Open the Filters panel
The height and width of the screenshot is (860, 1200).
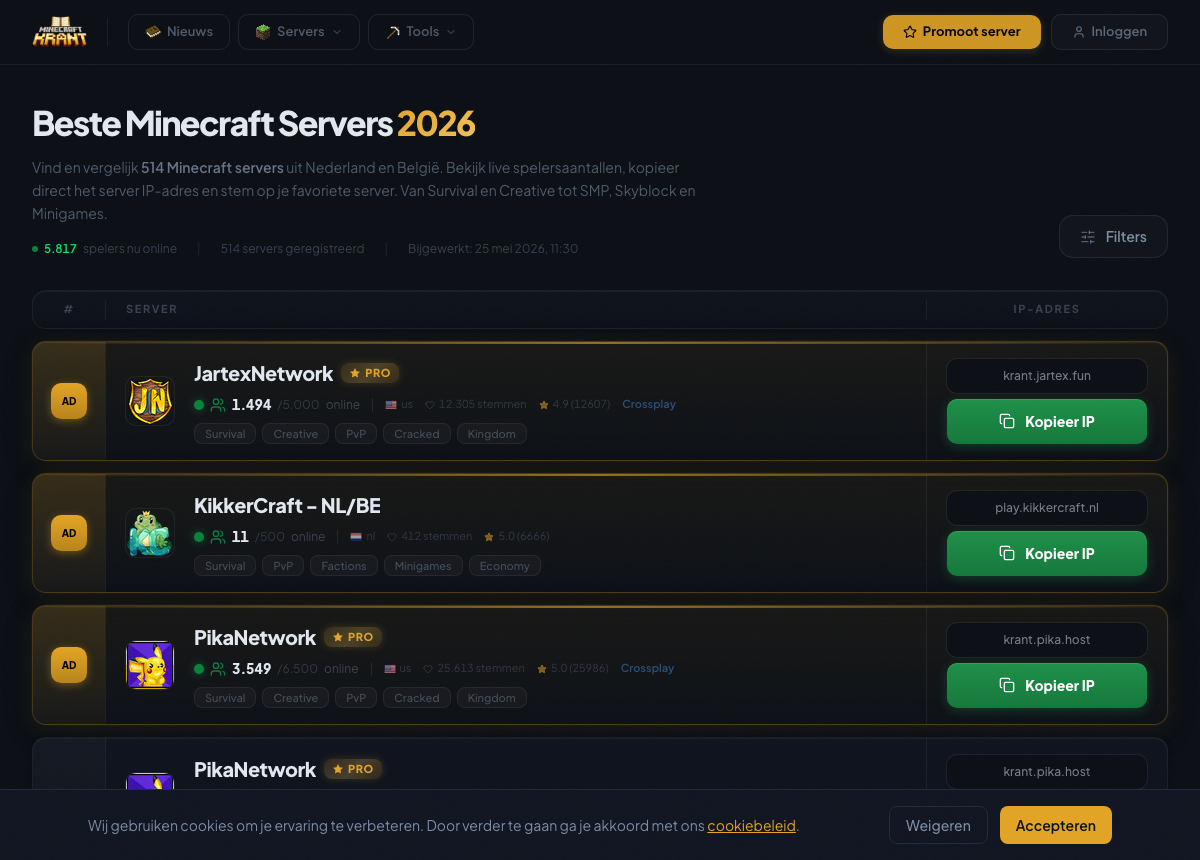[1113, 237]
